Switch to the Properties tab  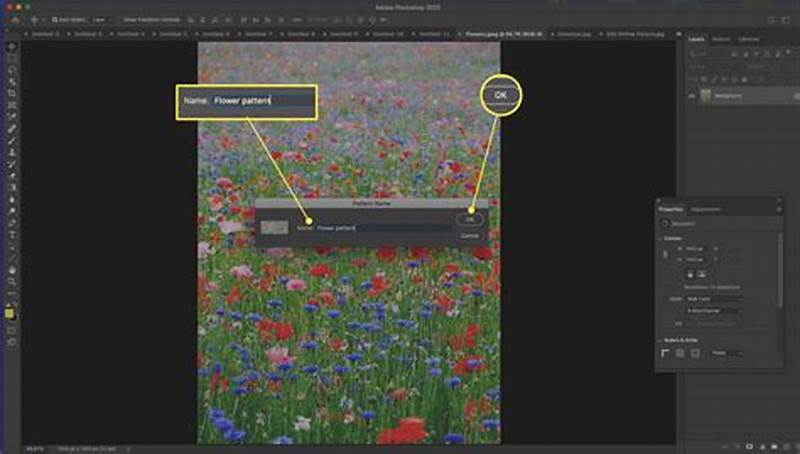point(670,210)
